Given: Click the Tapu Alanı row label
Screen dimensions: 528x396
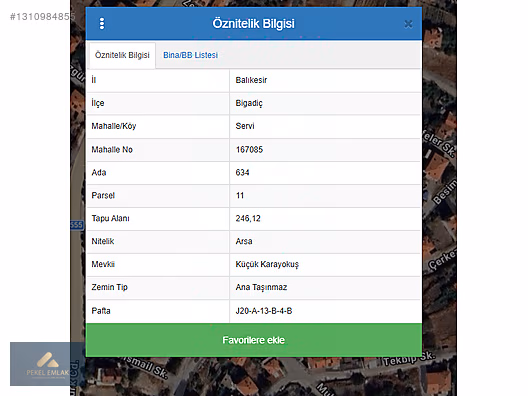Looking at the screenshot, I should click(110, 218).
